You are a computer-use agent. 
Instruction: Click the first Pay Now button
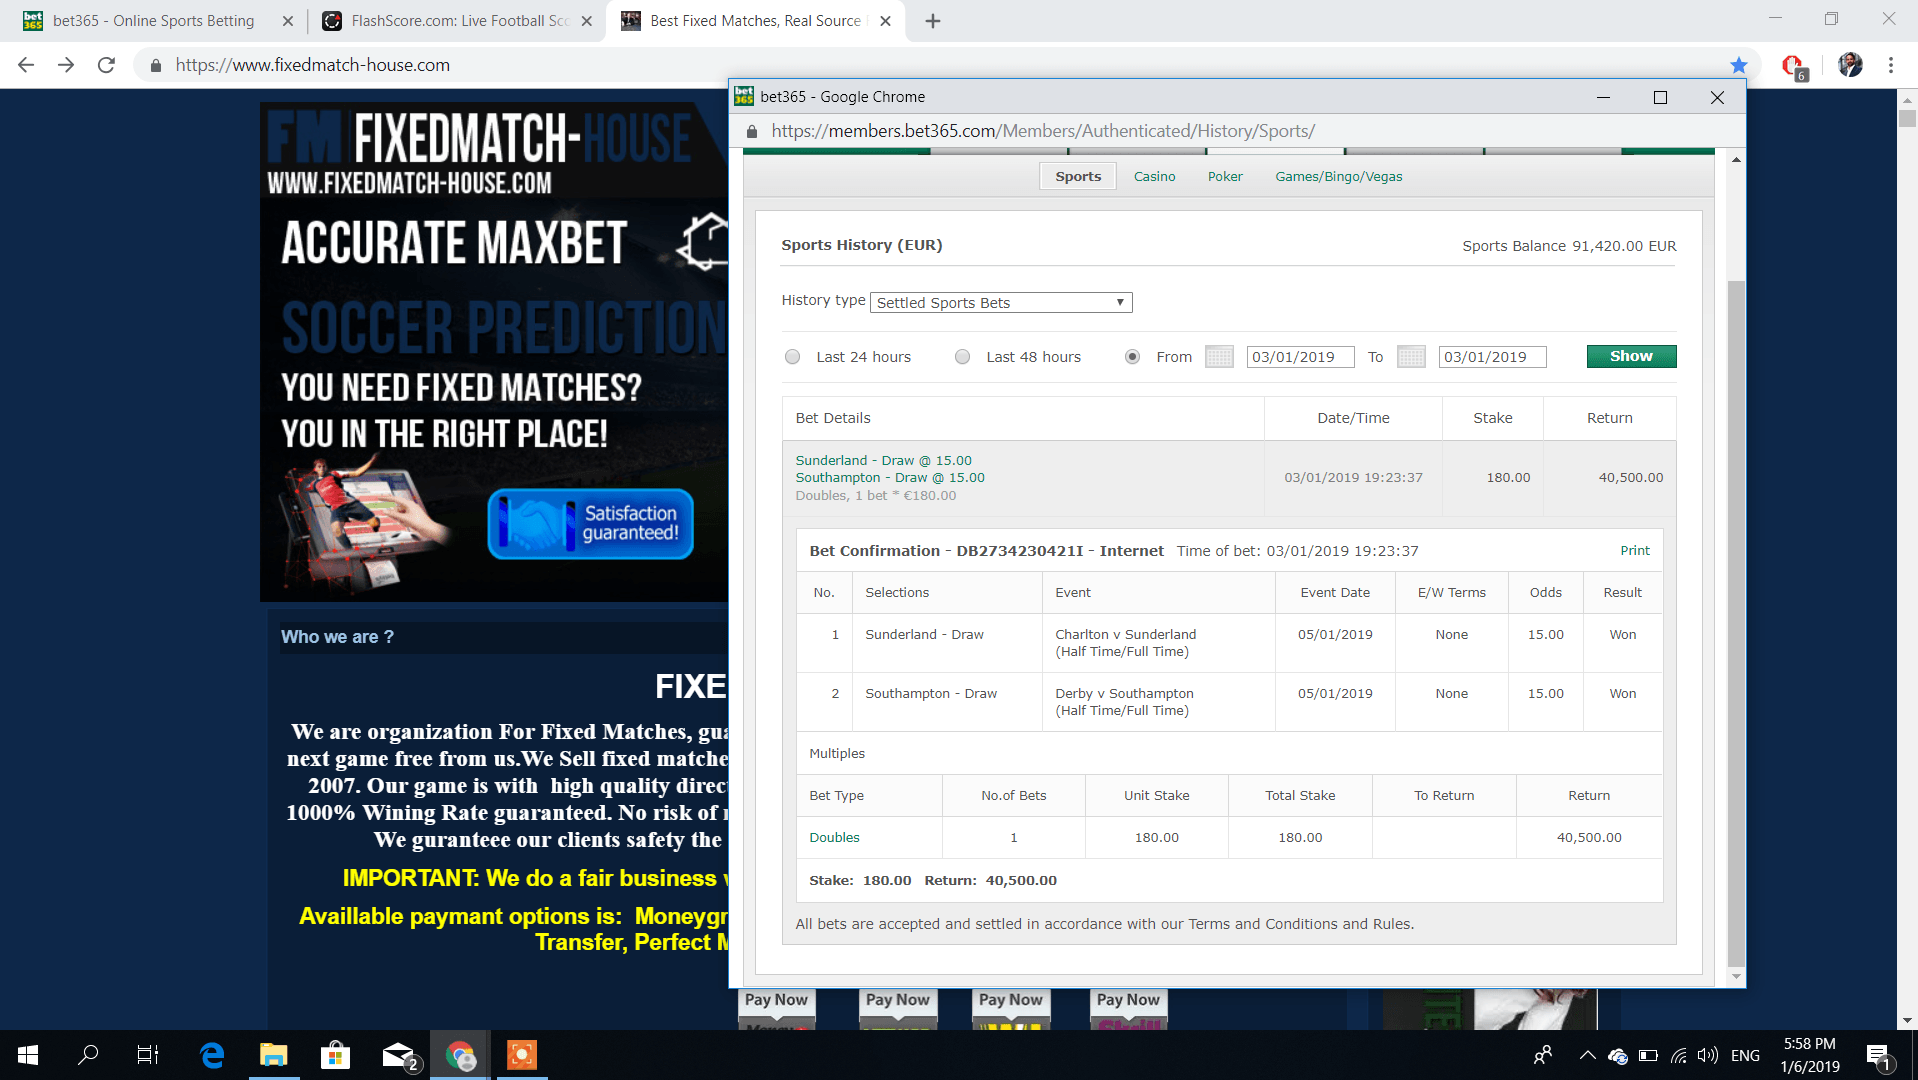[776, 1000]
